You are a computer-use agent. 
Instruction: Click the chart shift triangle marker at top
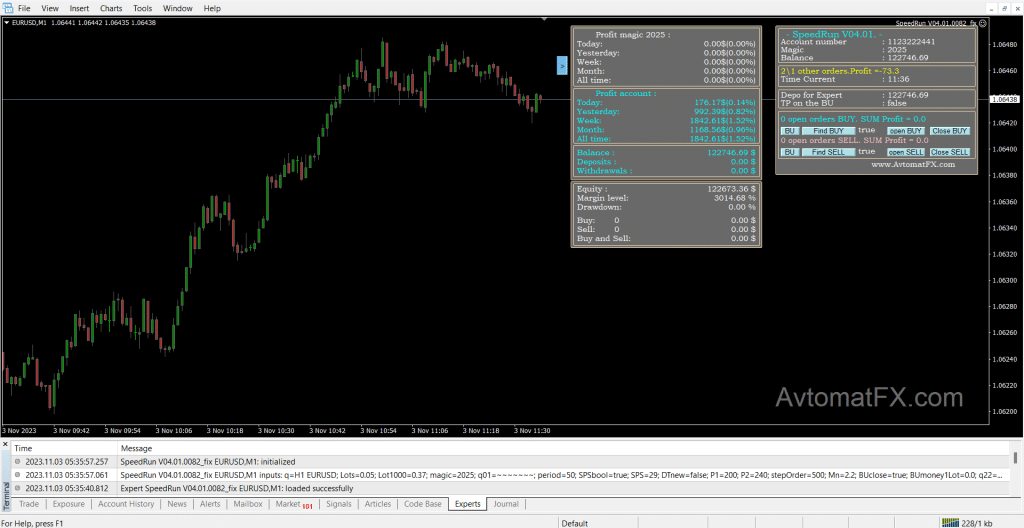pos(545,19)
